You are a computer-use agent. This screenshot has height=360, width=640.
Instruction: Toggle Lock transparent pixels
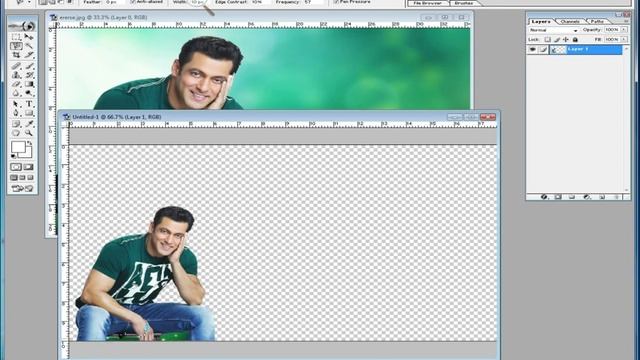click(x=548, y=40)
